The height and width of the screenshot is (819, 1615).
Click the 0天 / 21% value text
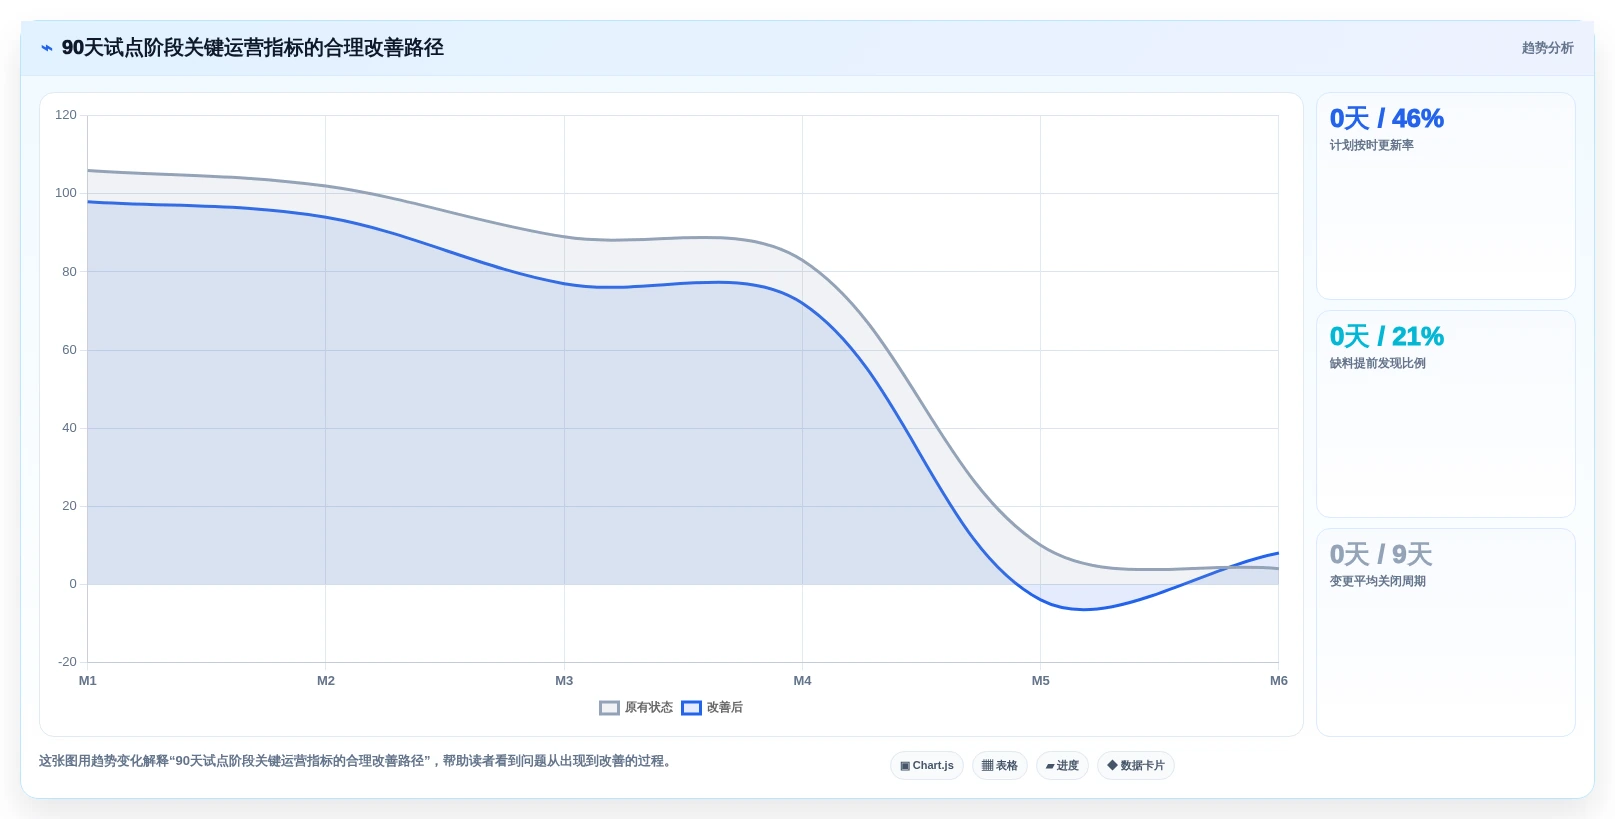coord(1387,337)
